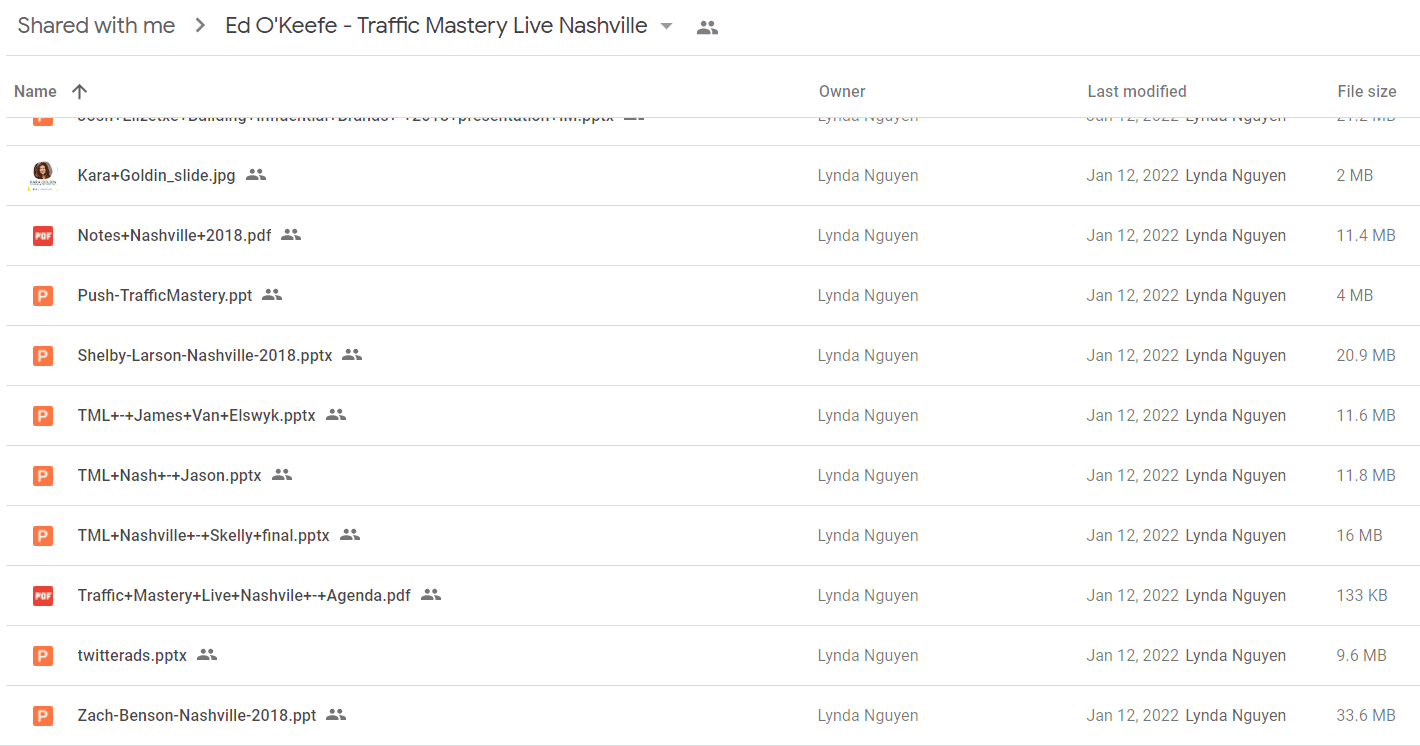Image resolution: width=1420 pixels, height=746 pixels.
Task: Click the Name column header
Action: point(35,91)
